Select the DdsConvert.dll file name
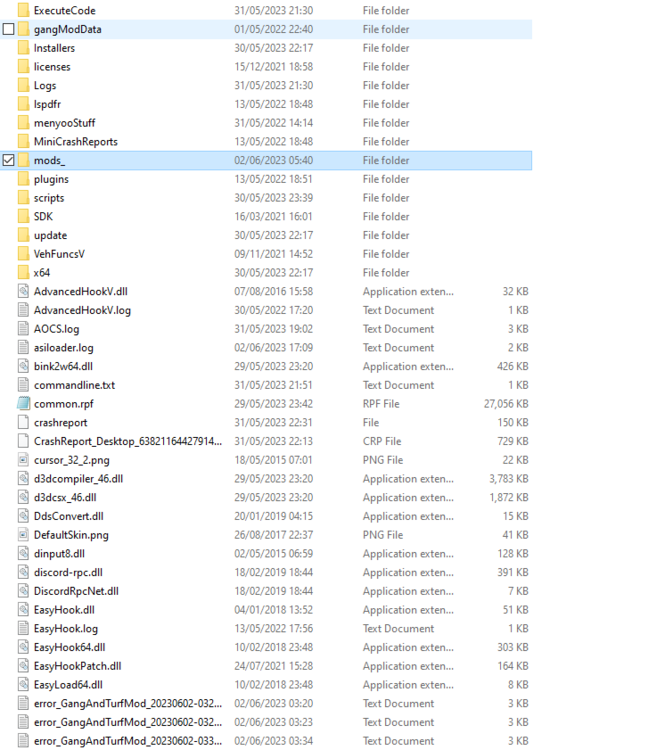The width and height of the screenshot is (665, 750). (x=68, y=516)
